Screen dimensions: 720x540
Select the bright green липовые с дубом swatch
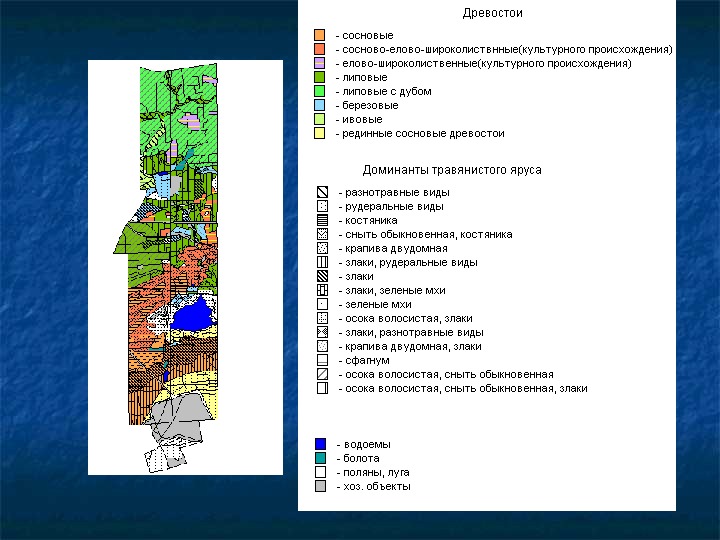pos(320,91)
